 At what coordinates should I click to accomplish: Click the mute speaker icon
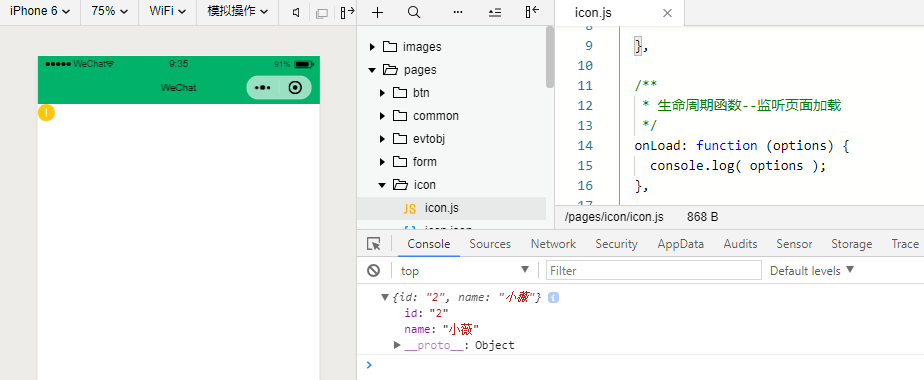(x=297, y=12)
